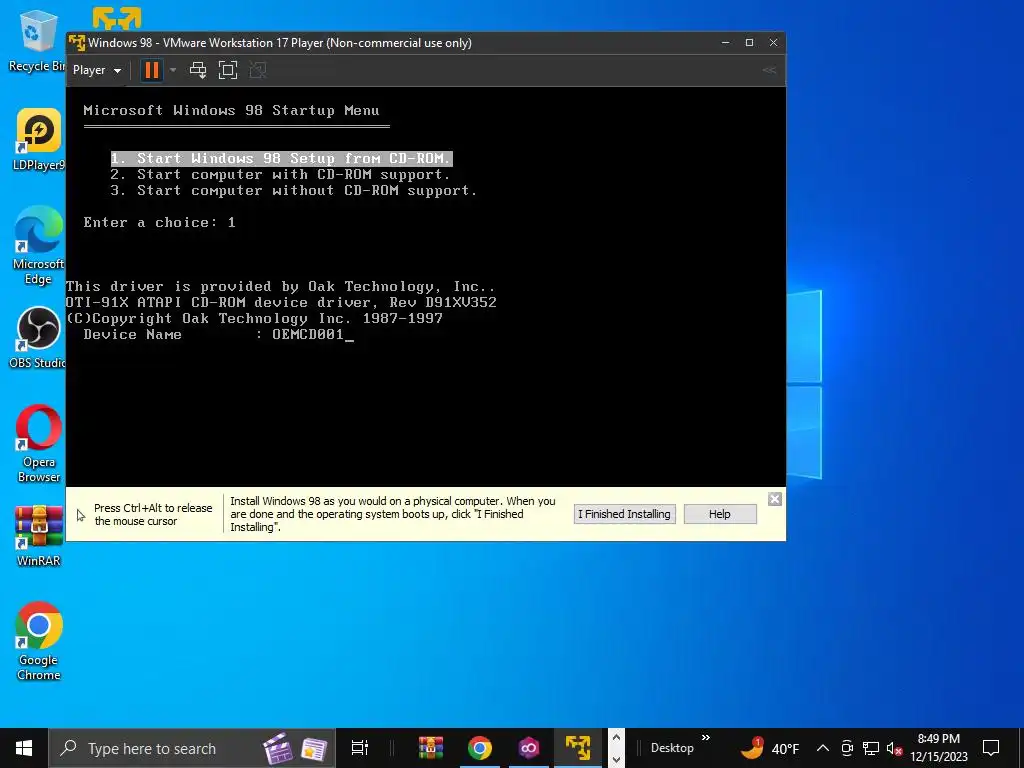Click the VMware title bar app icon
Image resolution: width=1024 pixels, height=768 pixels.
pyautogui.click(x=77, y=42)
